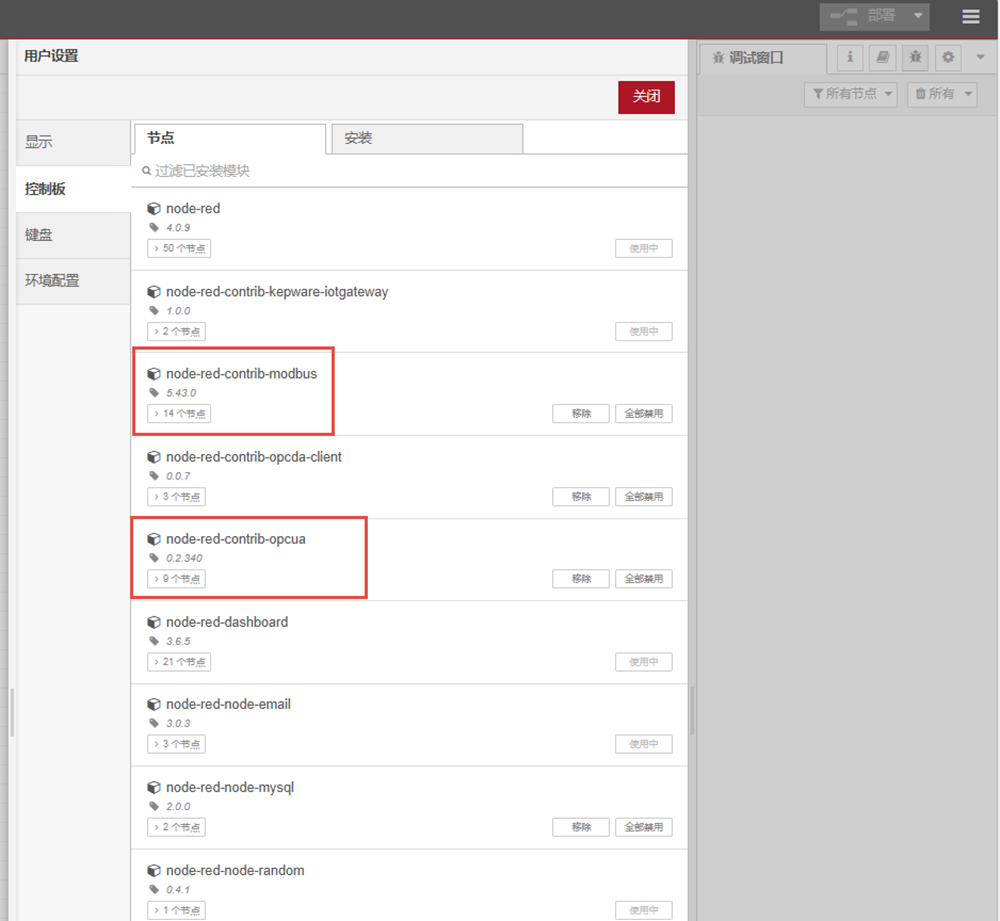1000x921 pixels.
Task: Click the 使用中 button for node-red
Action: (x=643, y=248)
